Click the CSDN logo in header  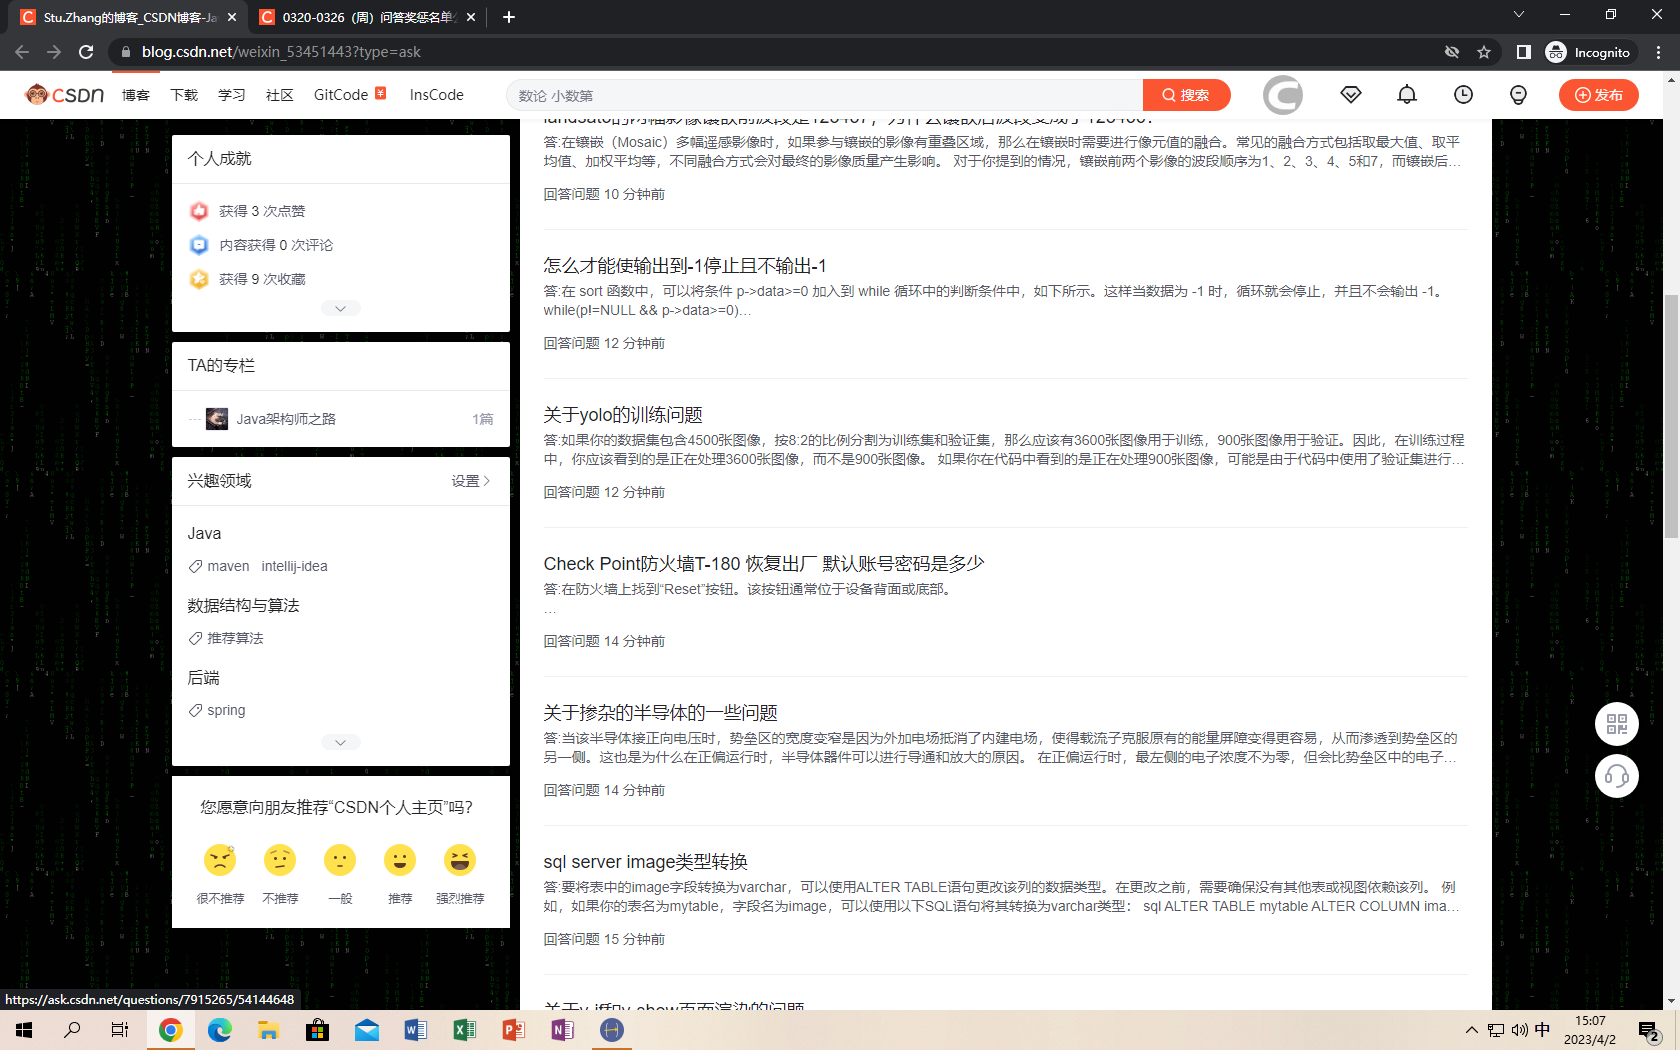pyautogui.click(x=65, y=95)
